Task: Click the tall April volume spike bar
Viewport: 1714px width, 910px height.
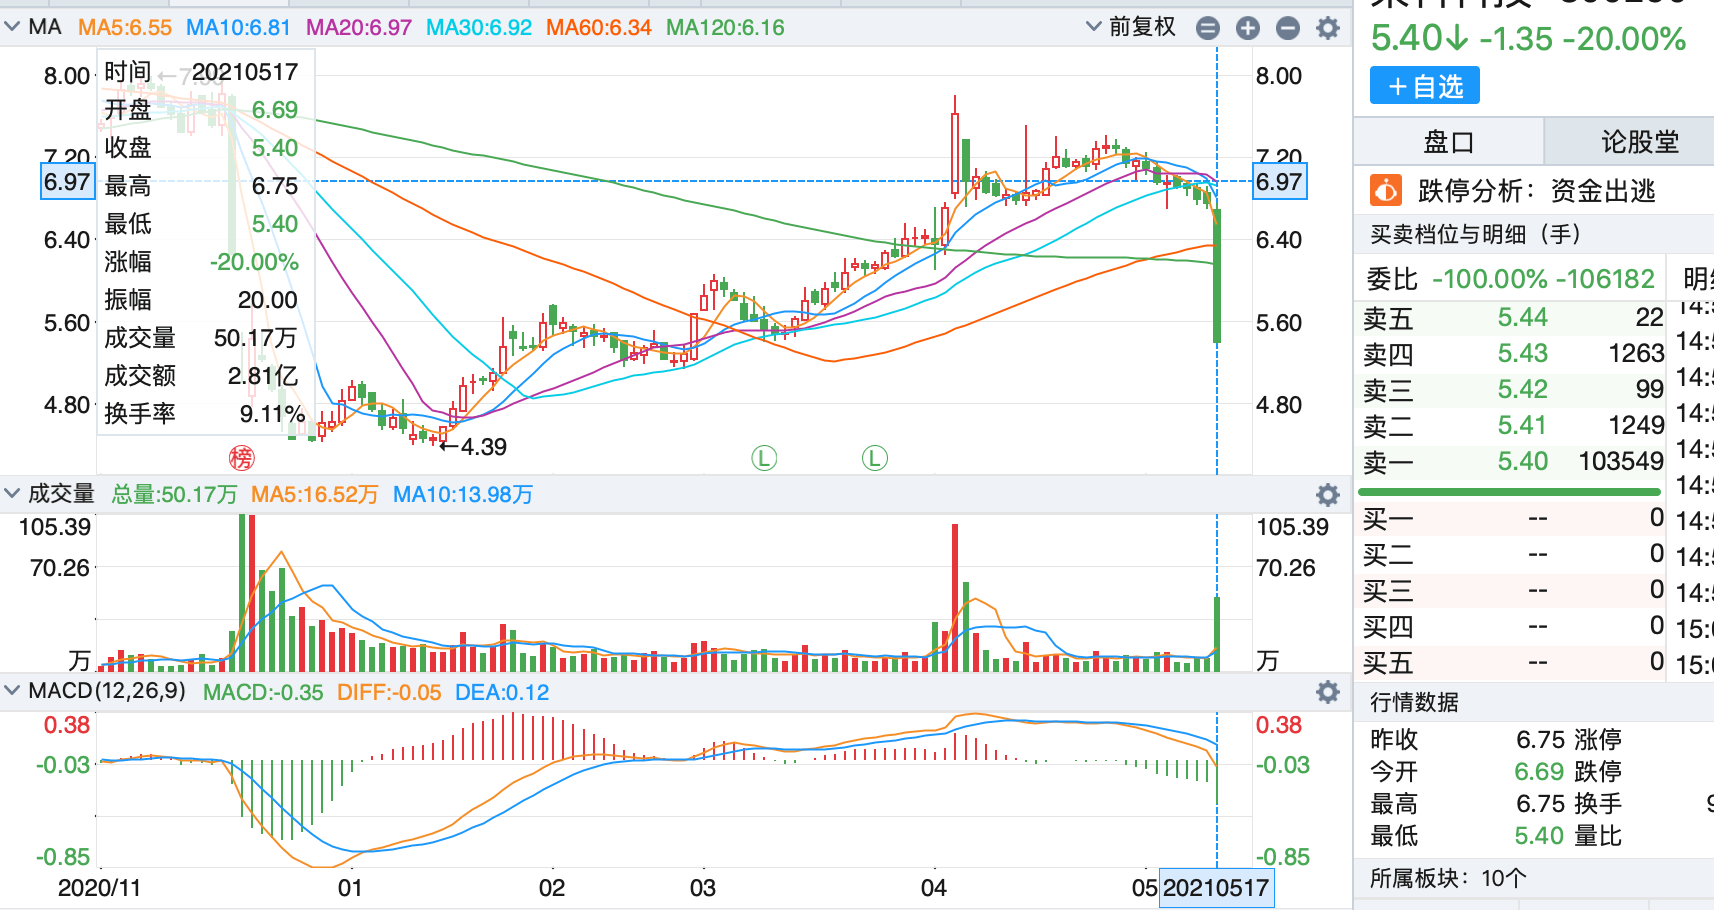Action: 955,597
